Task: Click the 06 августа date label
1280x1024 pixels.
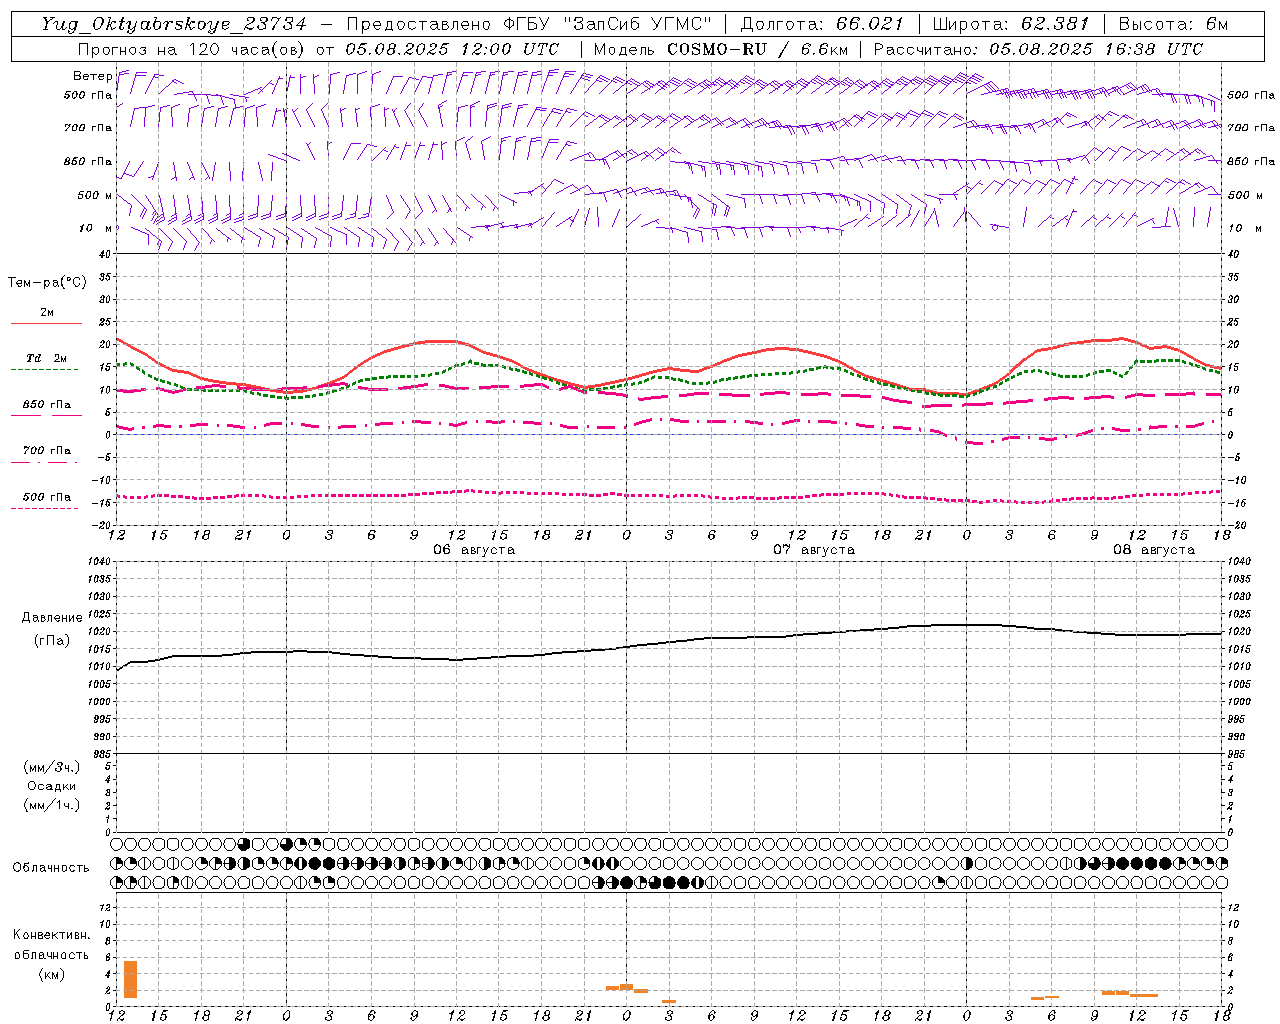Action: click(474, 550)
